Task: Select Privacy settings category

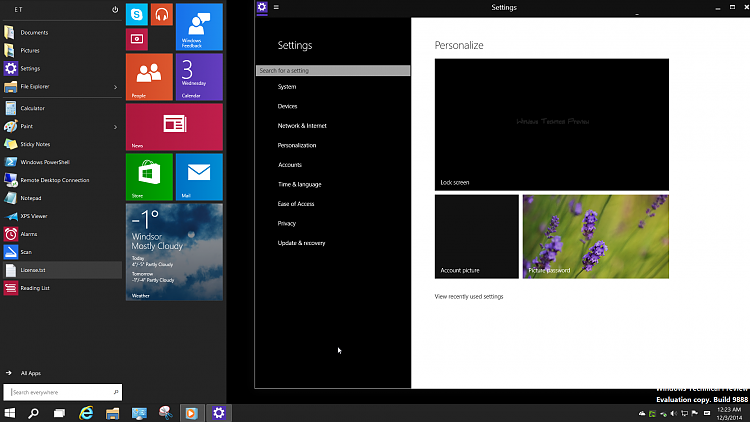Action: [287, 223]
